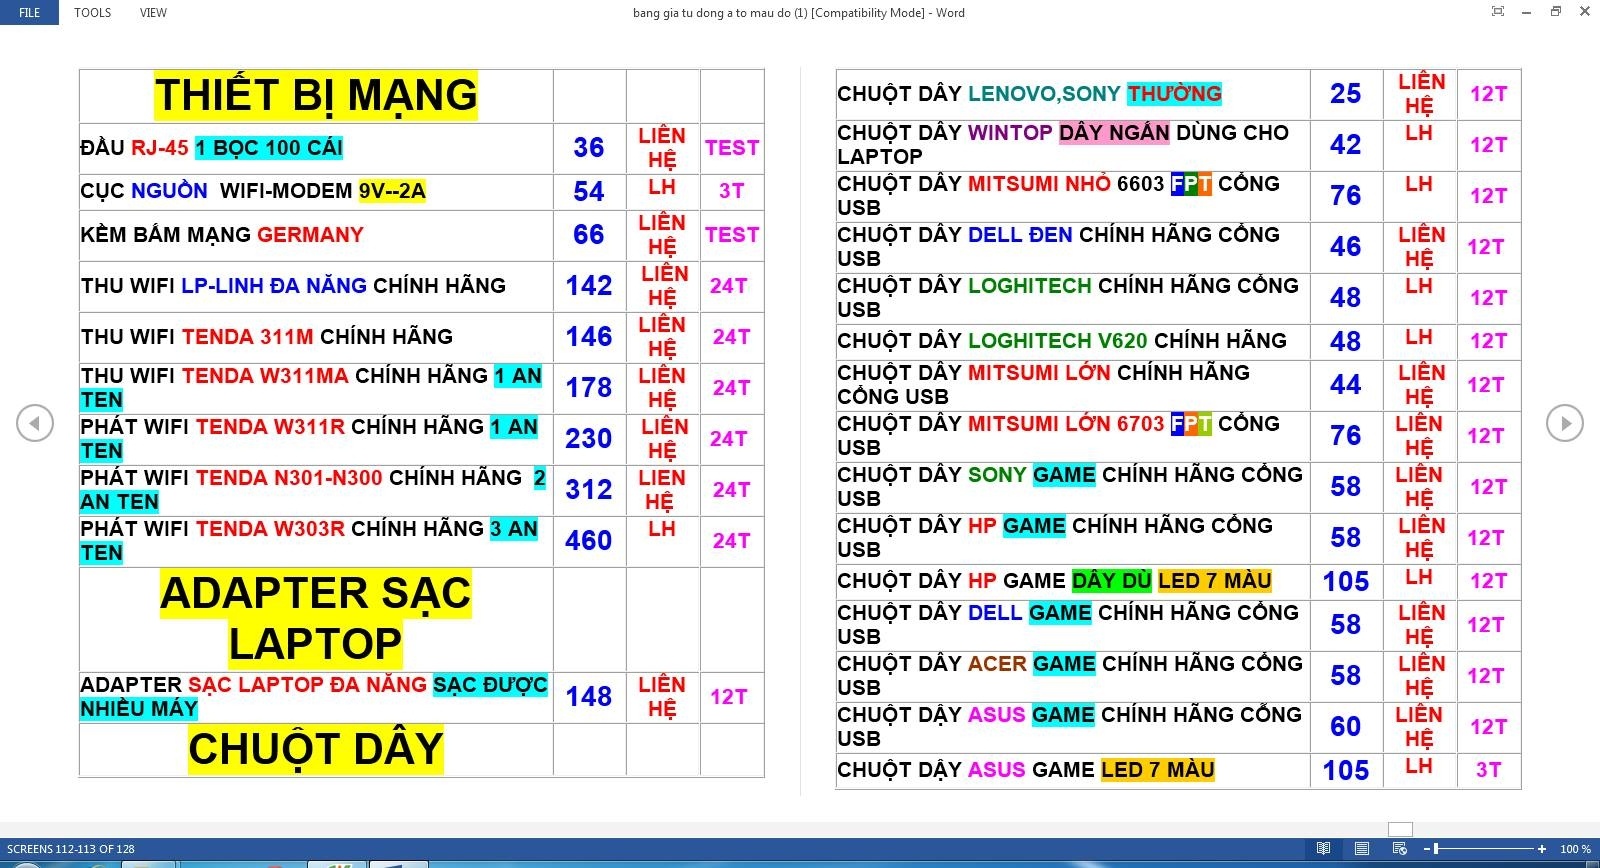The height and width of the screenshot is (868, 1600).
Task: Click the price 44 cell
Action: click(1346, 385)
